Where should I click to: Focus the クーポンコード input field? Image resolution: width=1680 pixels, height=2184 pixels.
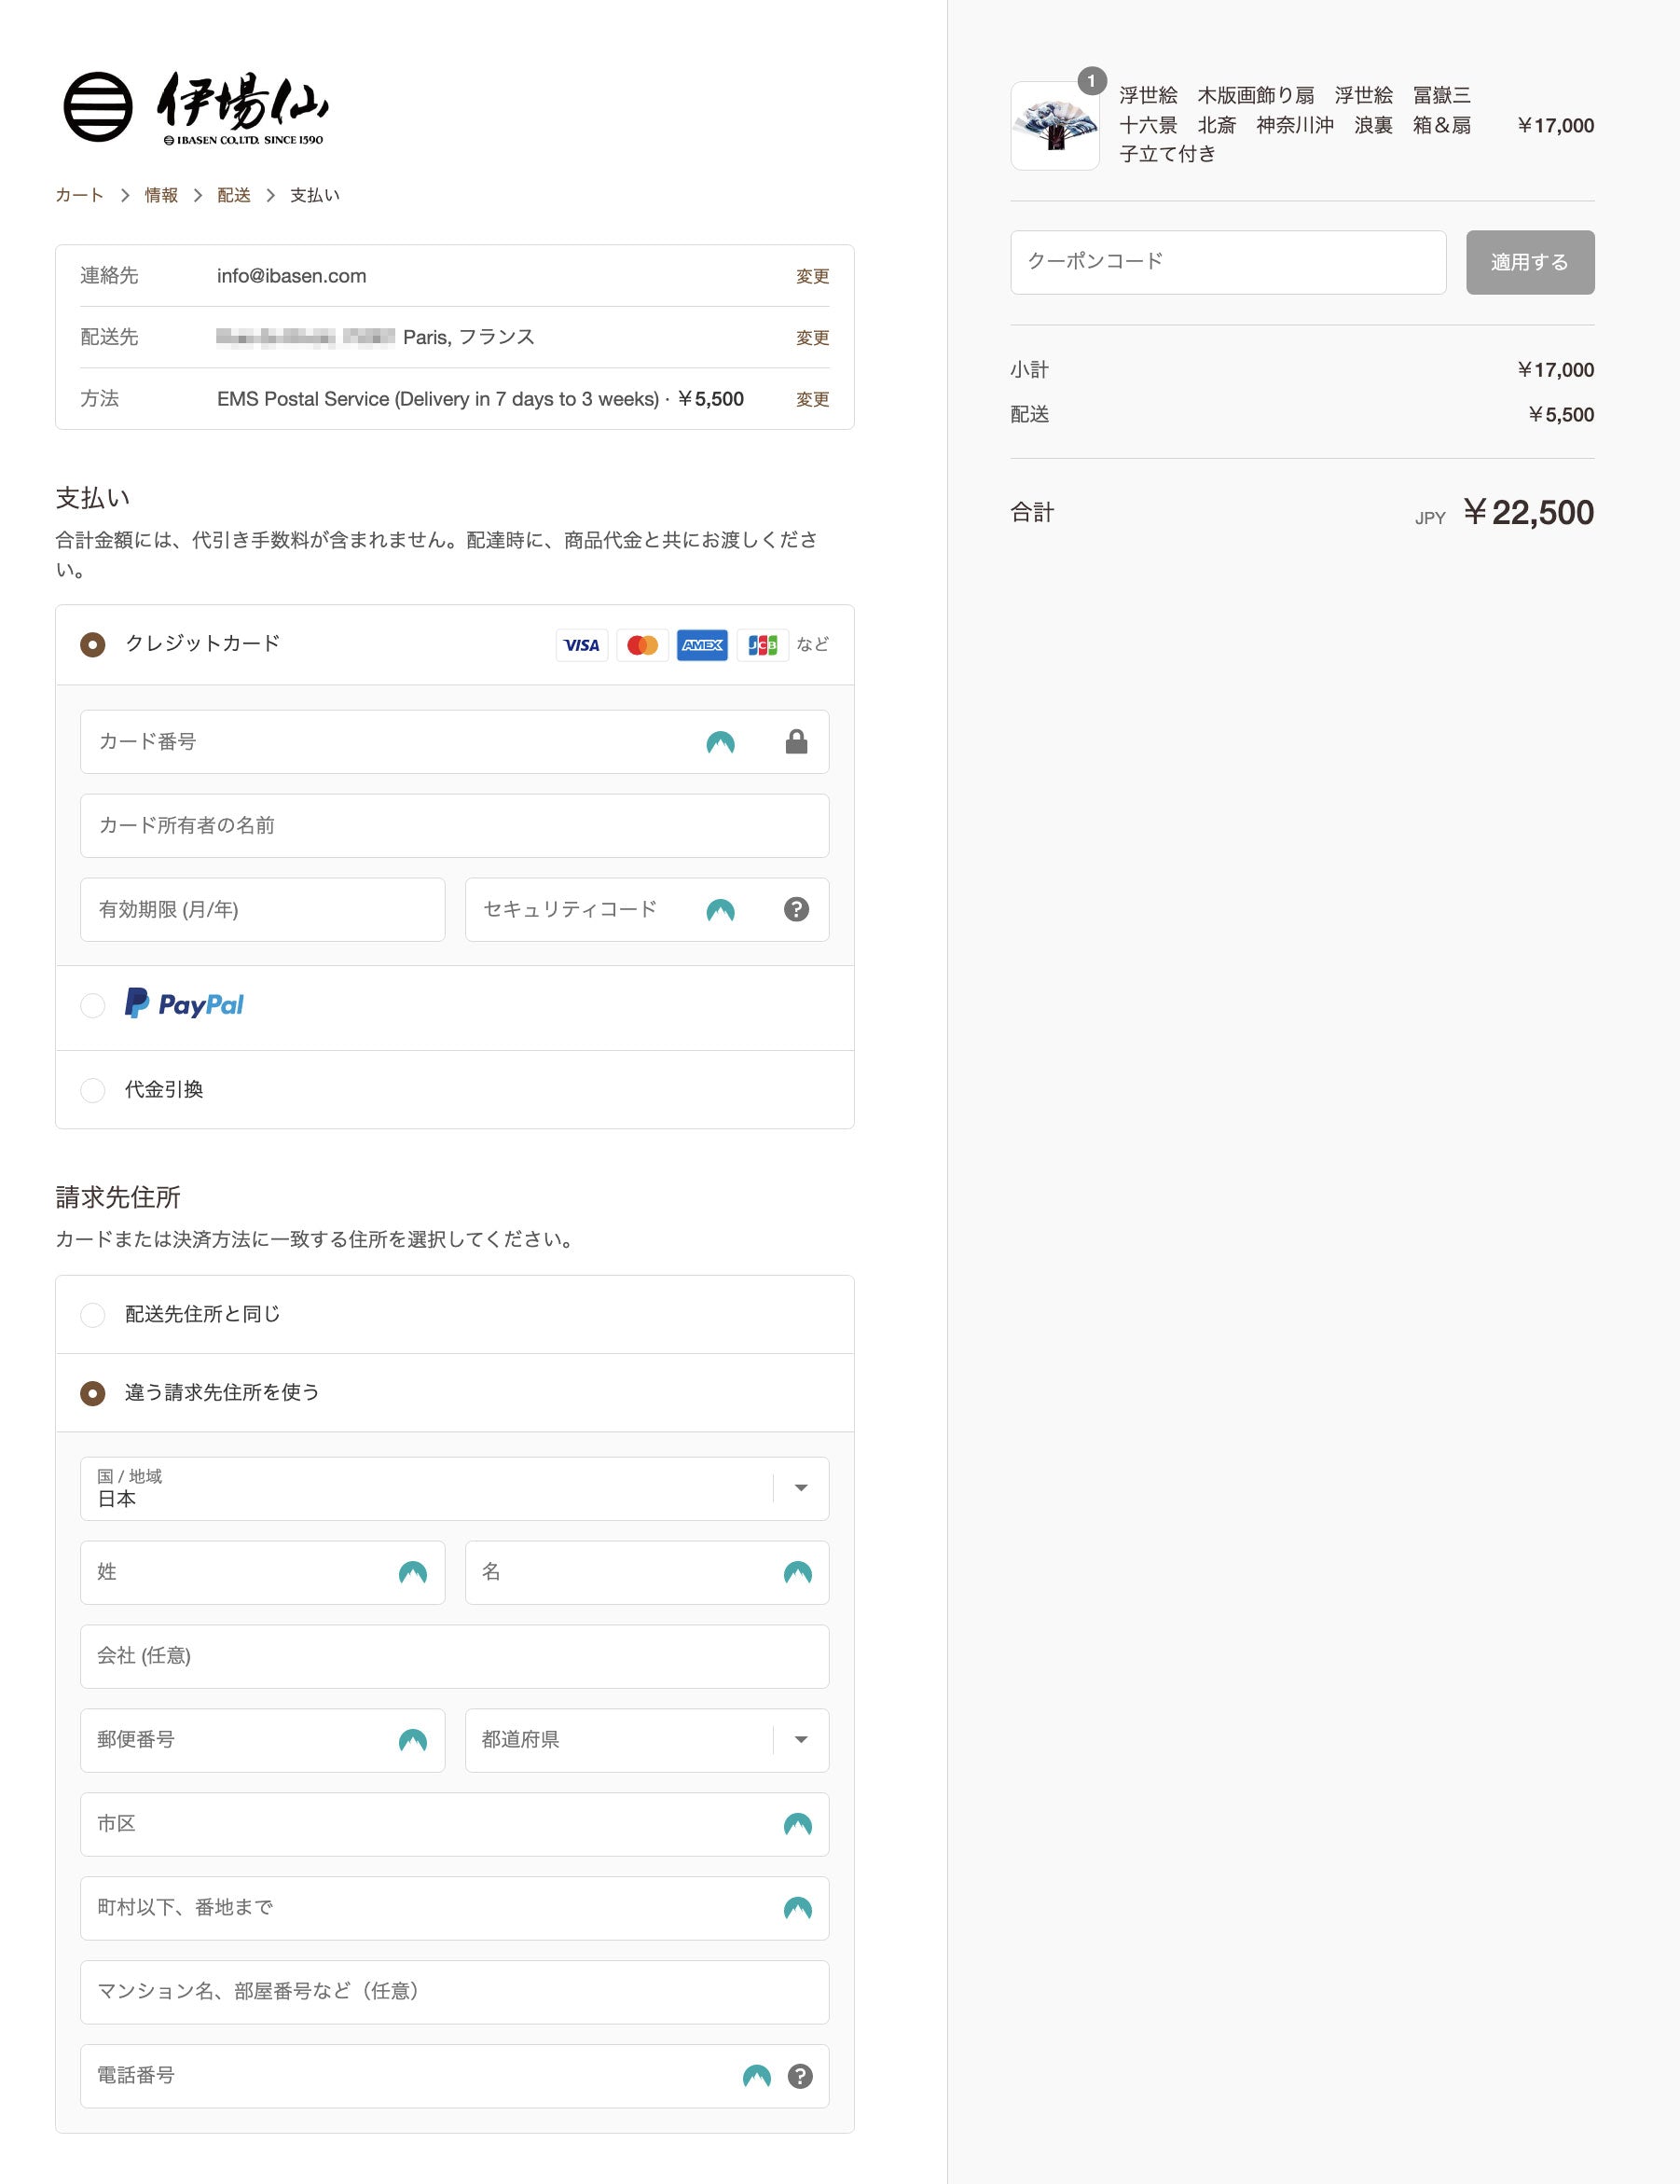[x=1228, y=263]
